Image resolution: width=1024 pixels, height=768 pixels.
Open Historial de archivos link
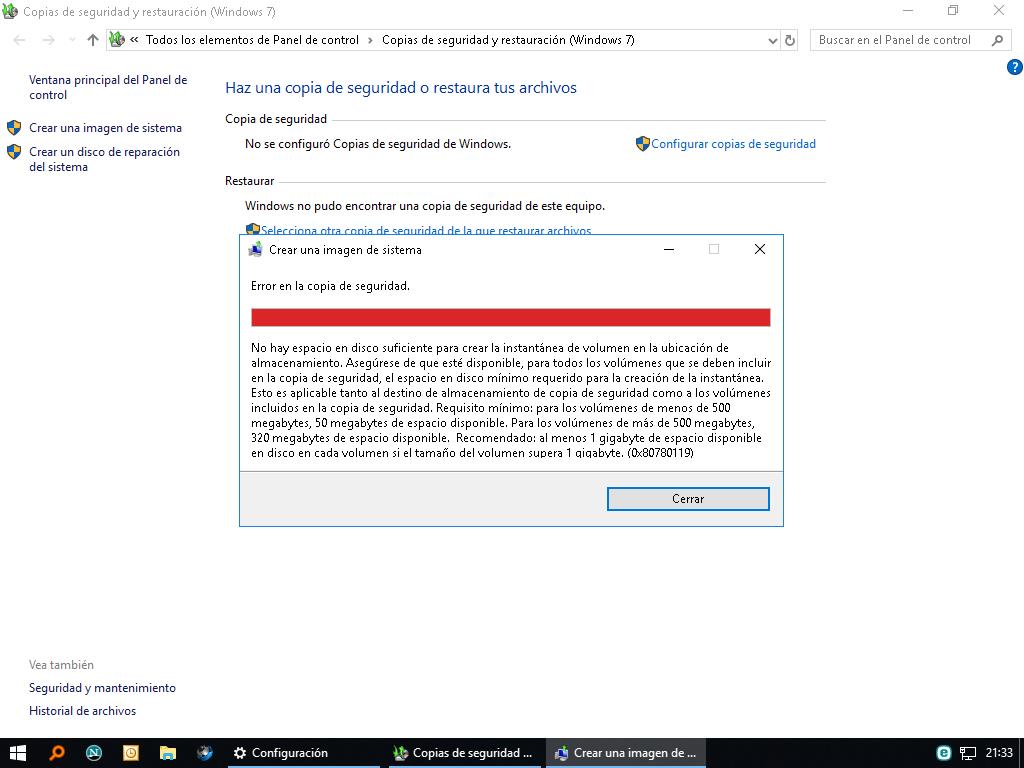(x=82, y=711)
